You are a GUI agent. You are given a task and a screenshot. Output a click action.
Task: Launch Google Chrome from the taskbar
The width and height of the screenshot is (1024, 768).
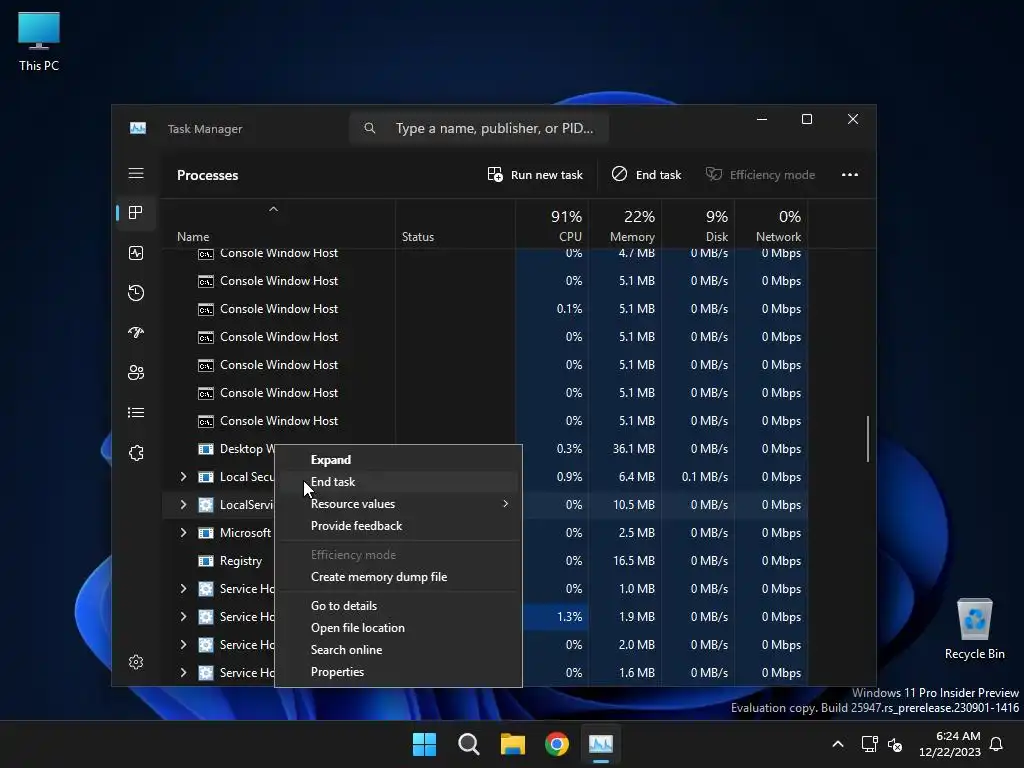[x=556, y=744]
